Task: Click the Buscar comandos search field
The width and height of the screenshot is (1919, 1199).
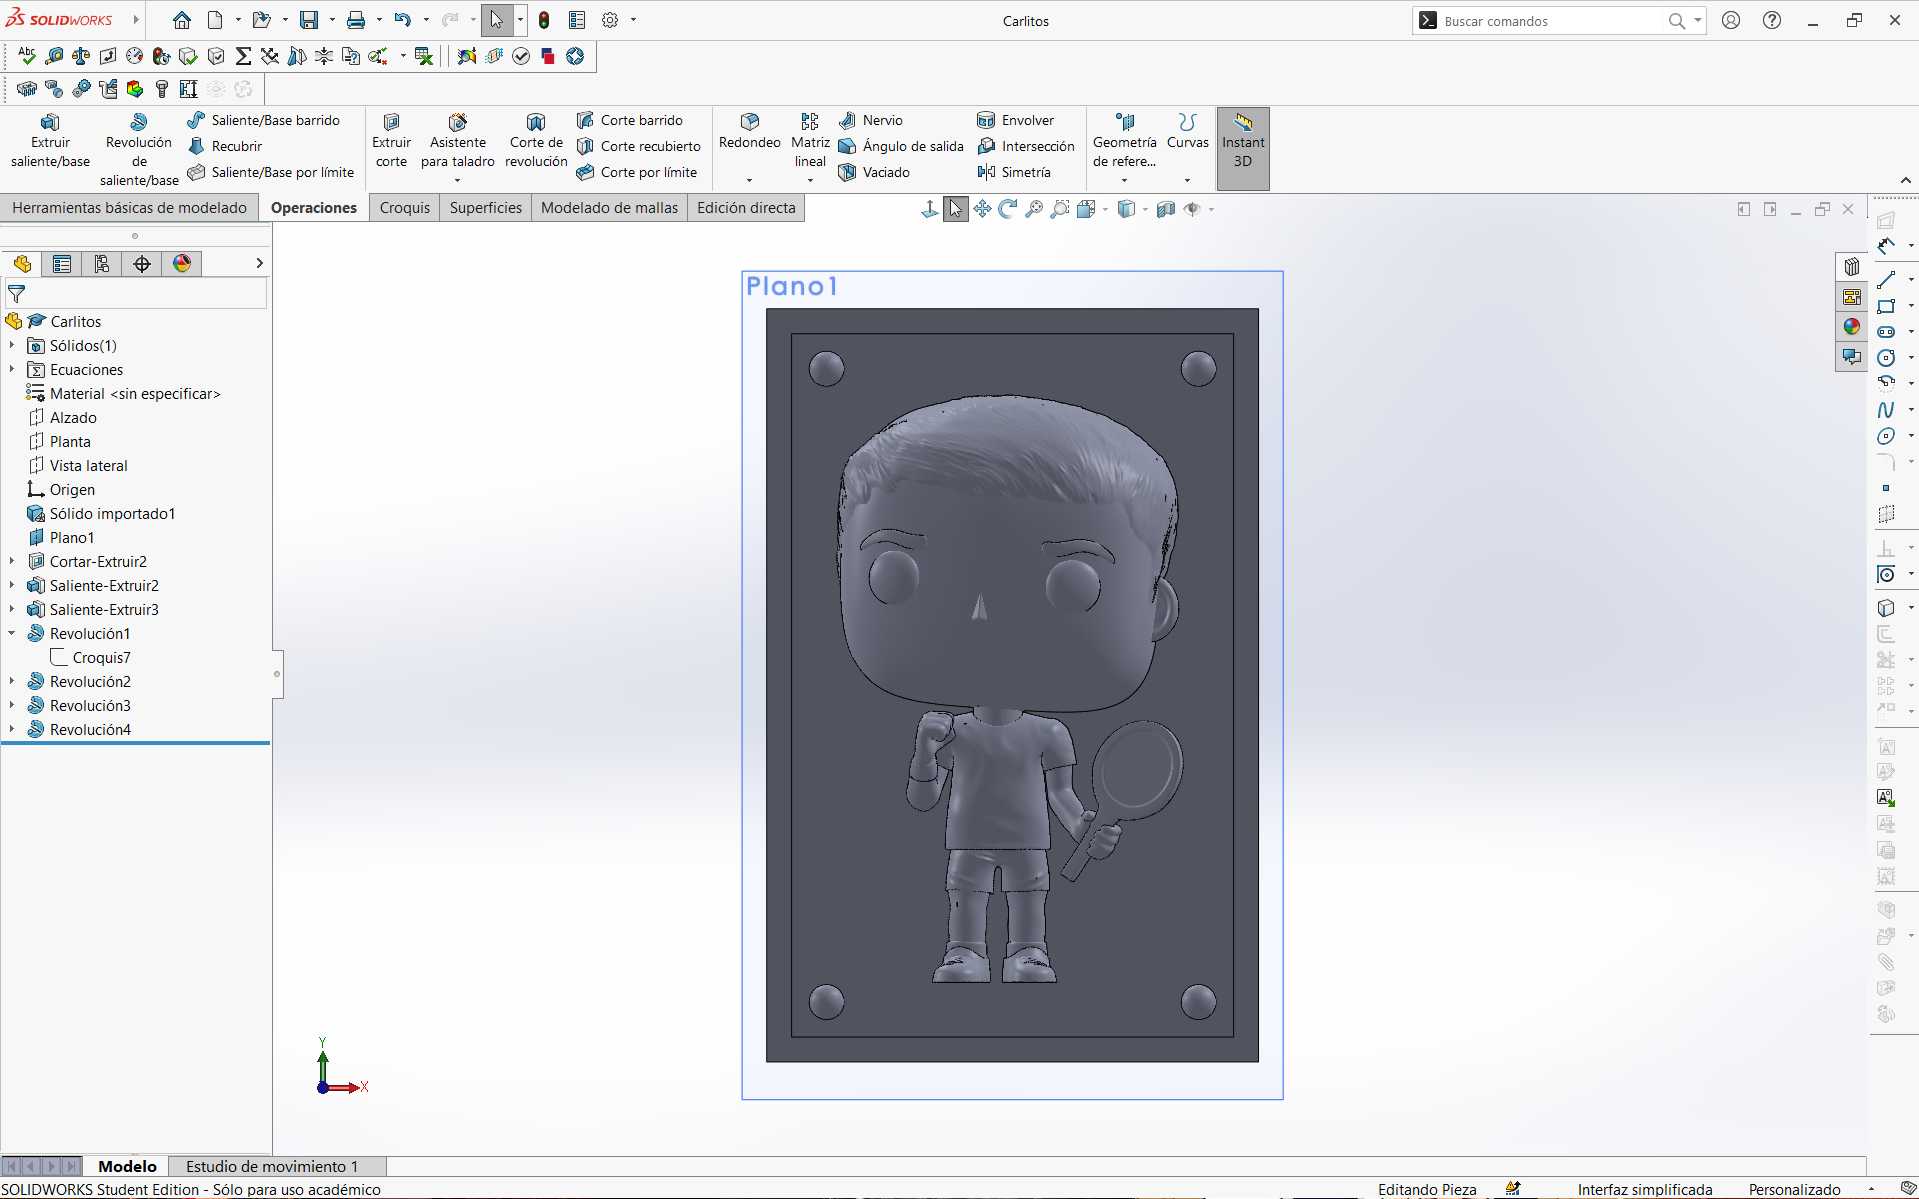Action: click(1550, 21)
